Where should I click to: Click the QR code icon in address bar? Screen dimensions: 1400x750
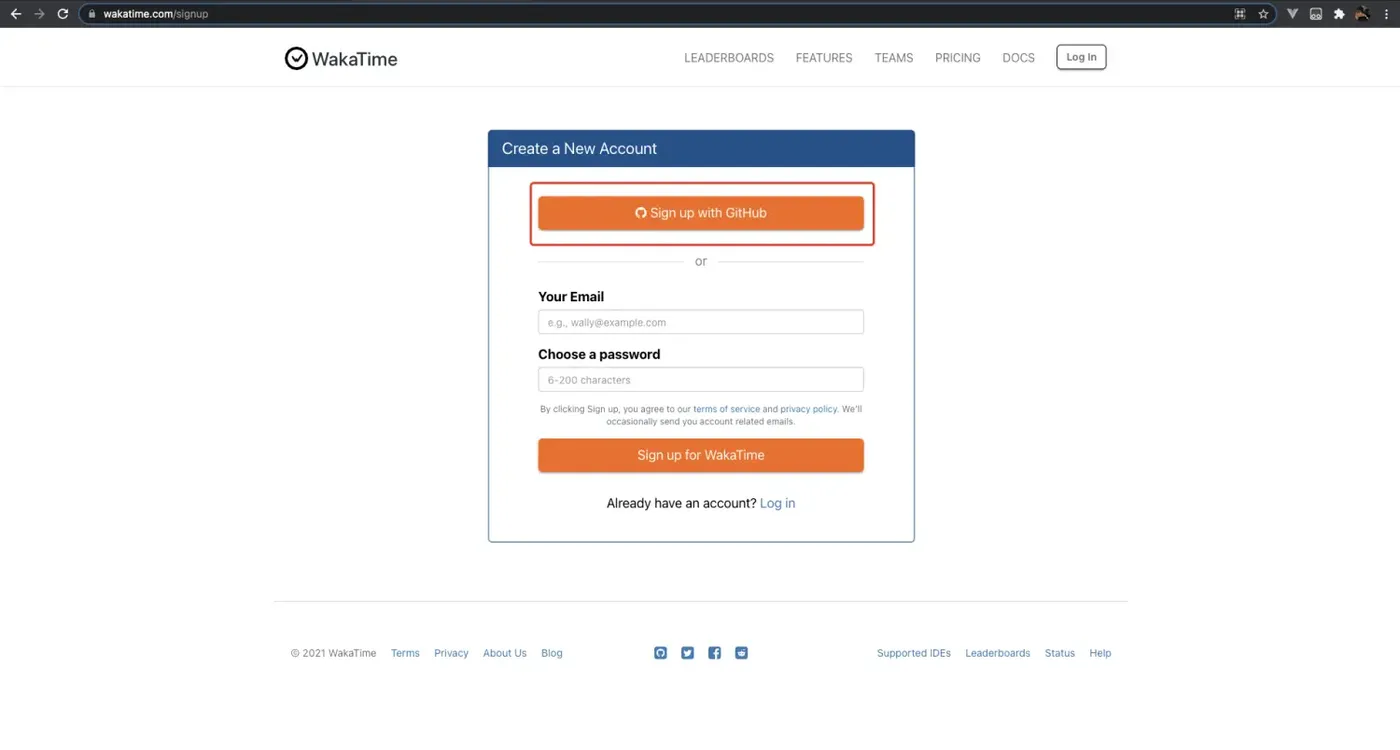pos(1240,14)
